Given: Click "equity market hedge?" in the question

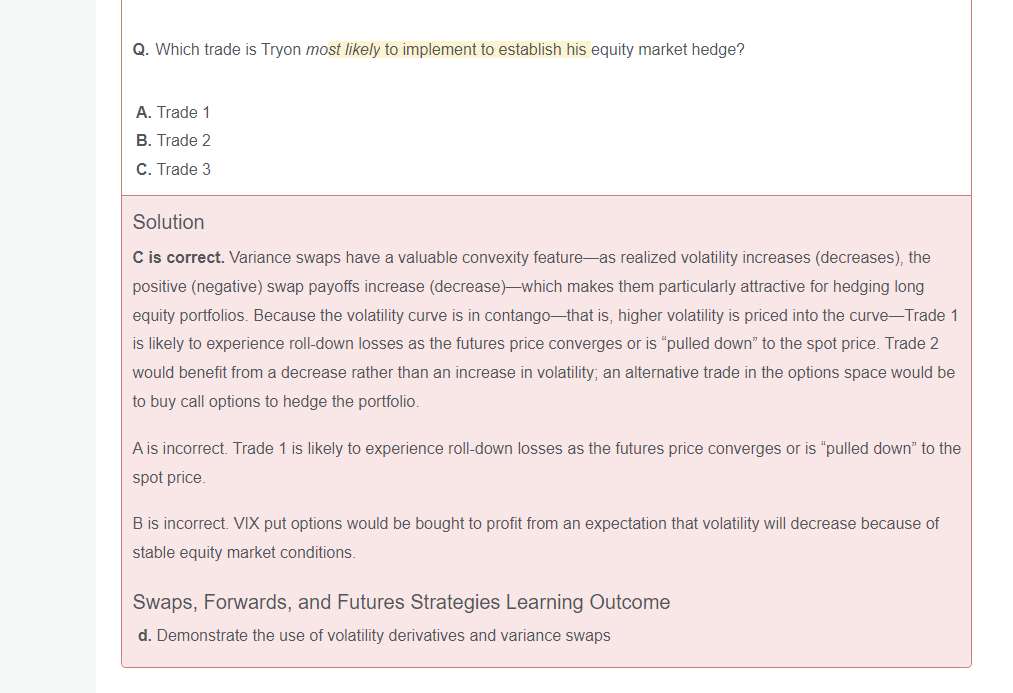Looking at the screenshot, I should (x=667, y=50).
